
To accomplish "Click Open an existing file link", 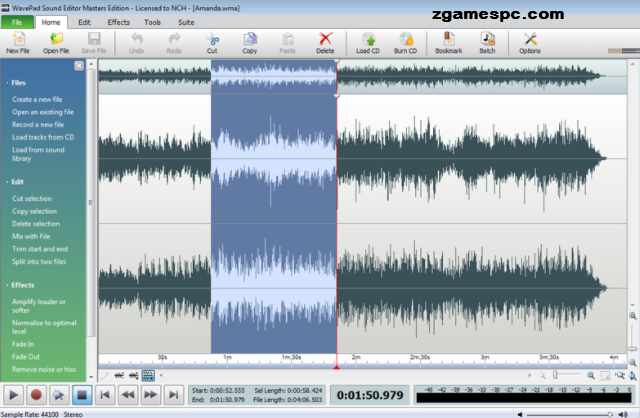I will (43, 112).
